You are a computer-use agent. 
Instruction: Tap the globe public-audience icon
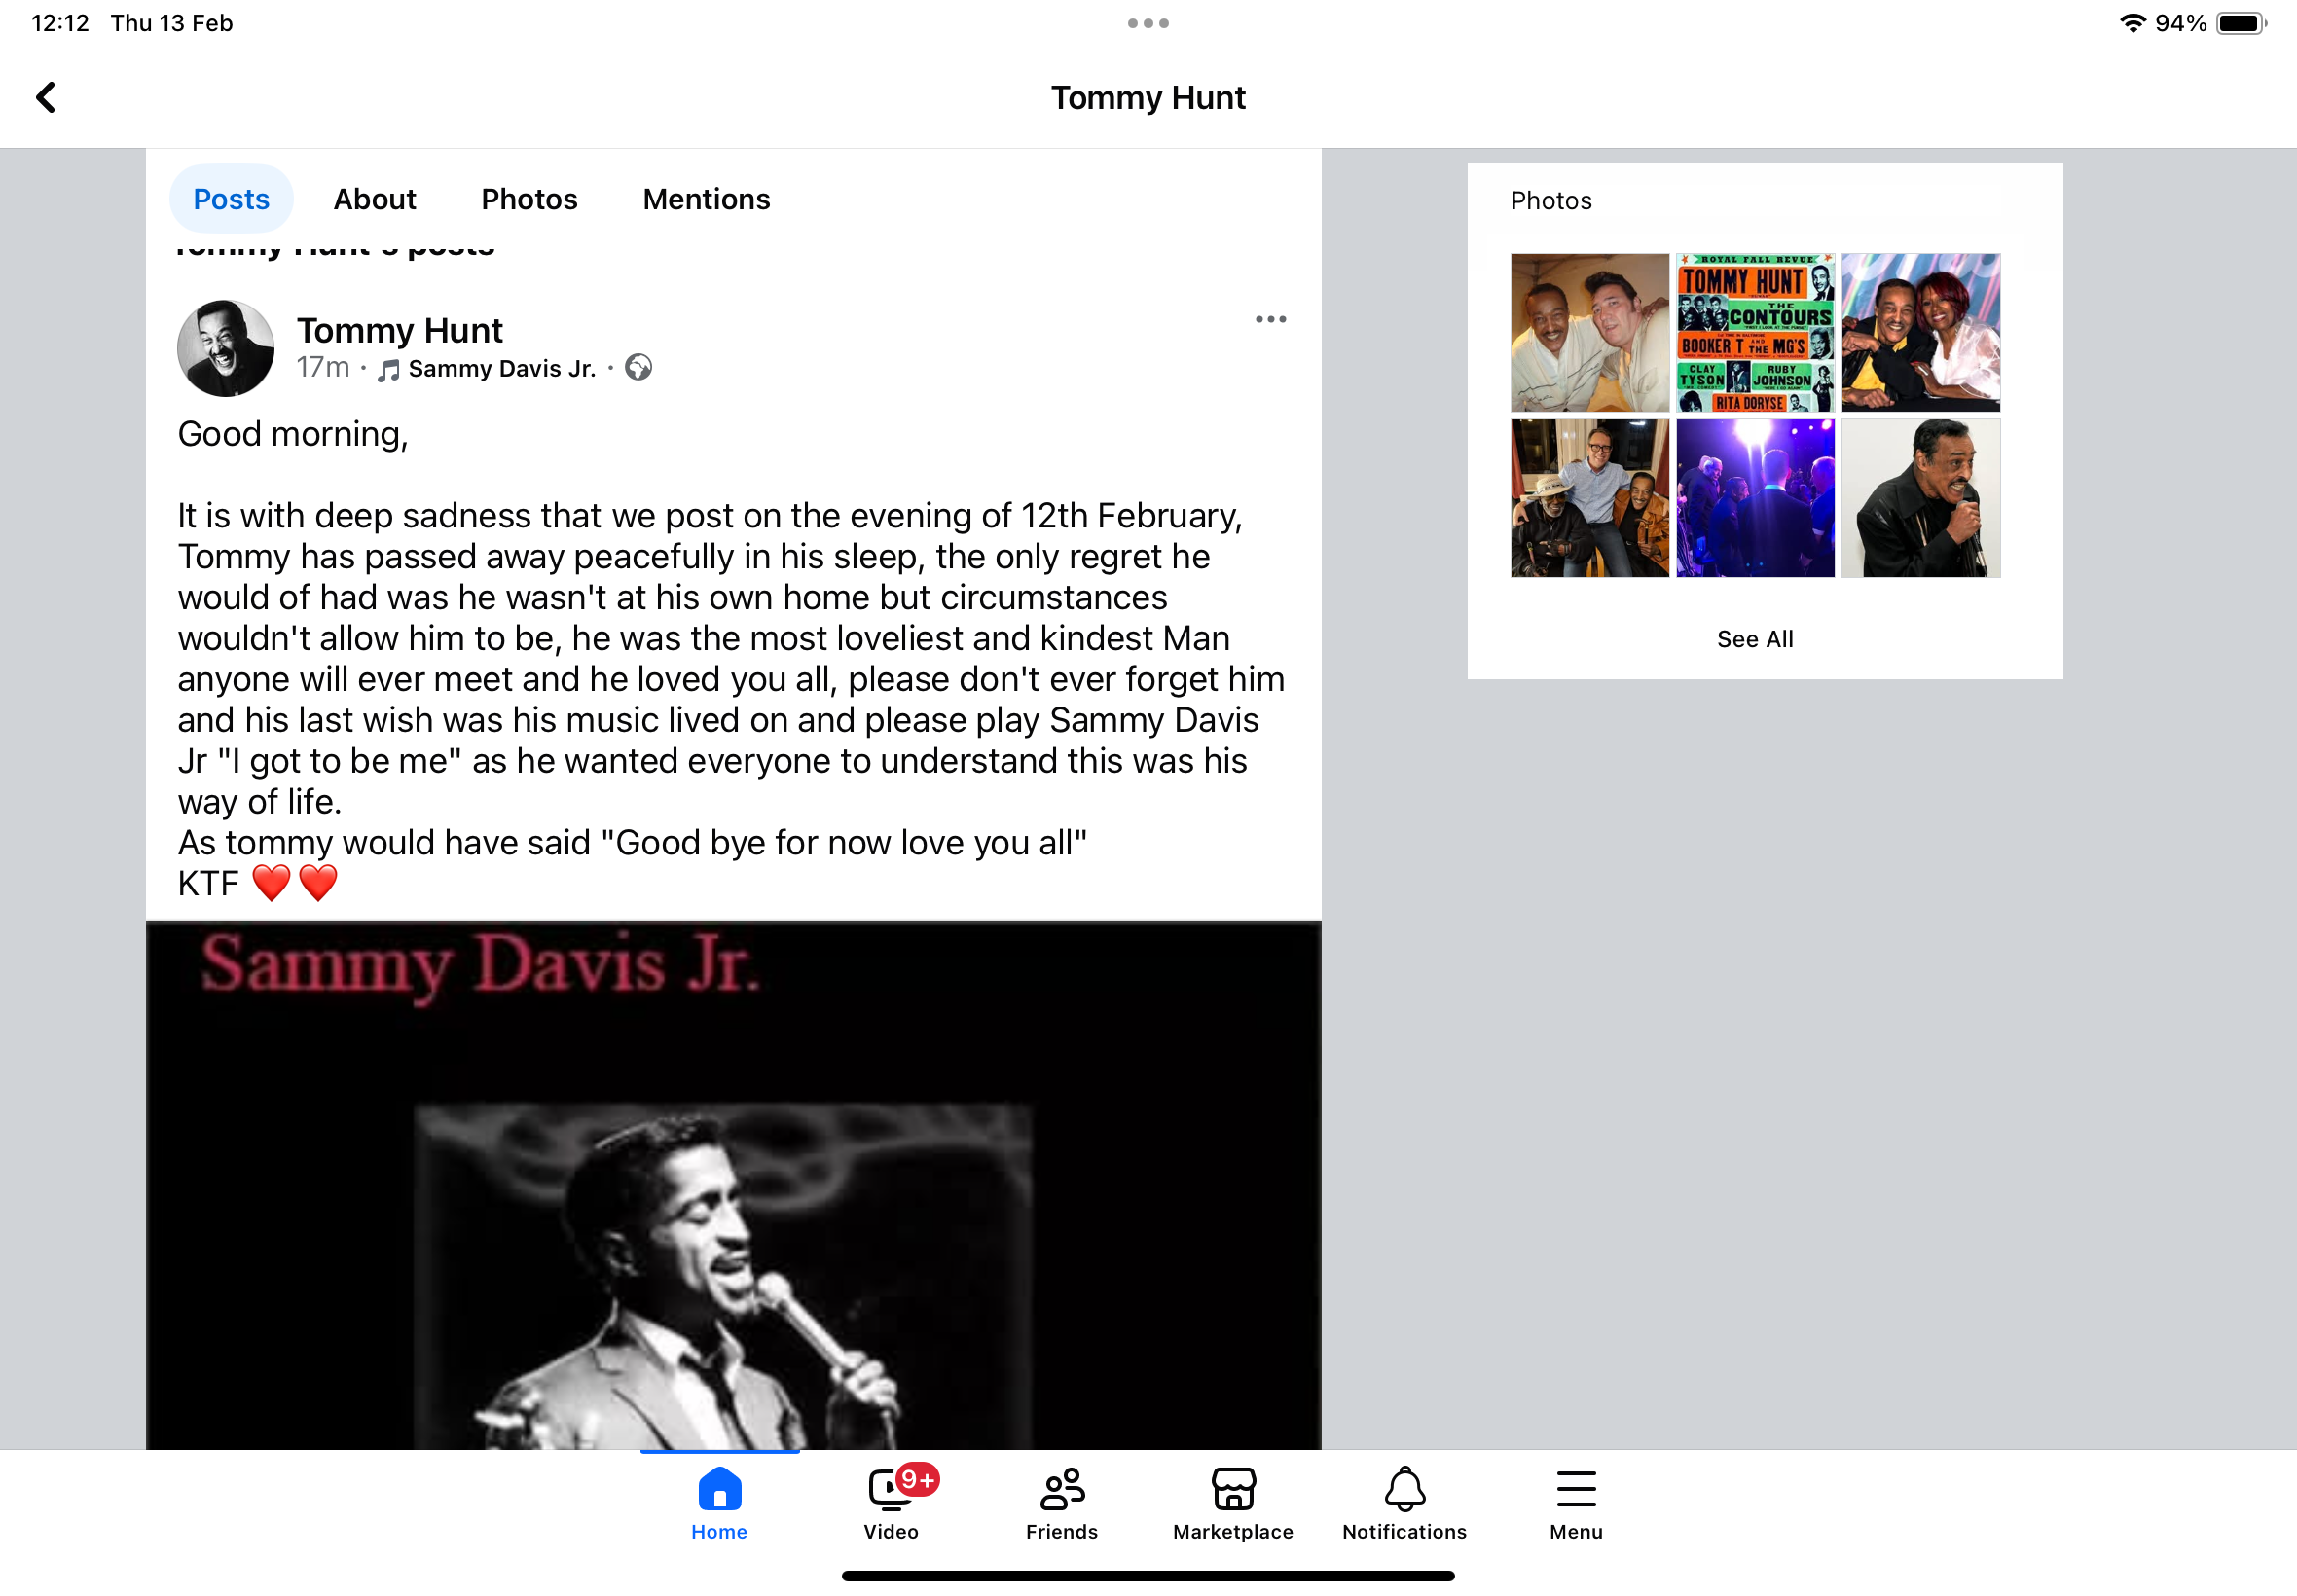[638, 368]
